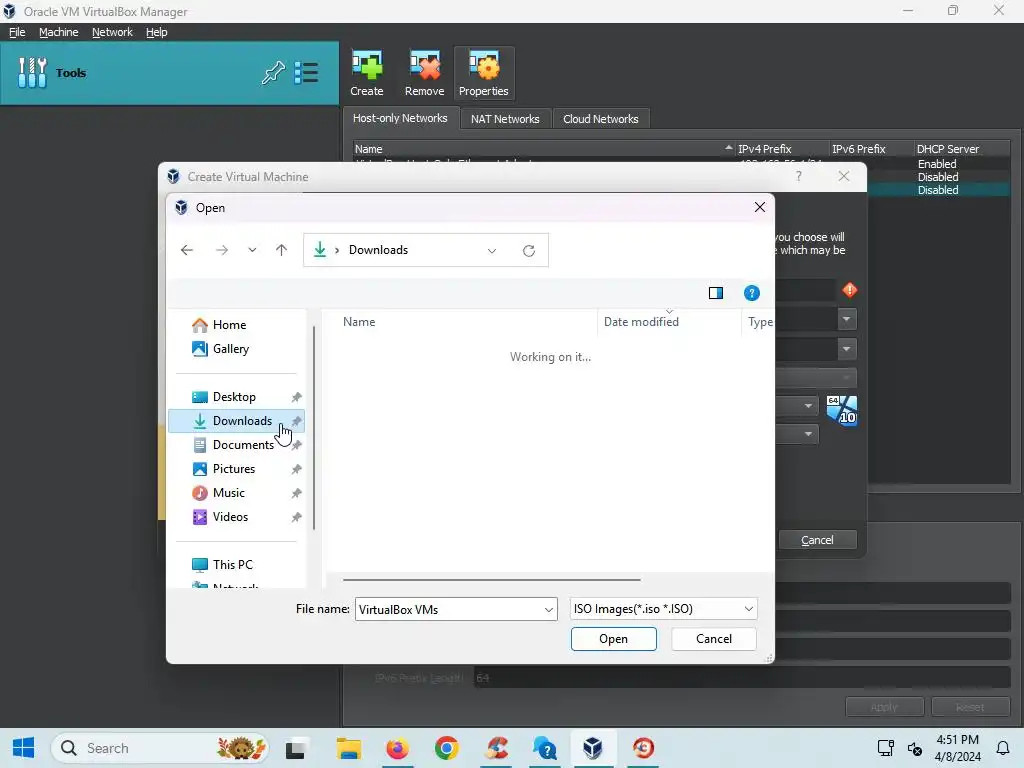Go forward in the Open dialog
The width and height of the screenshot is (1024, 768).
pyautogui.click(x=222, y=250)
